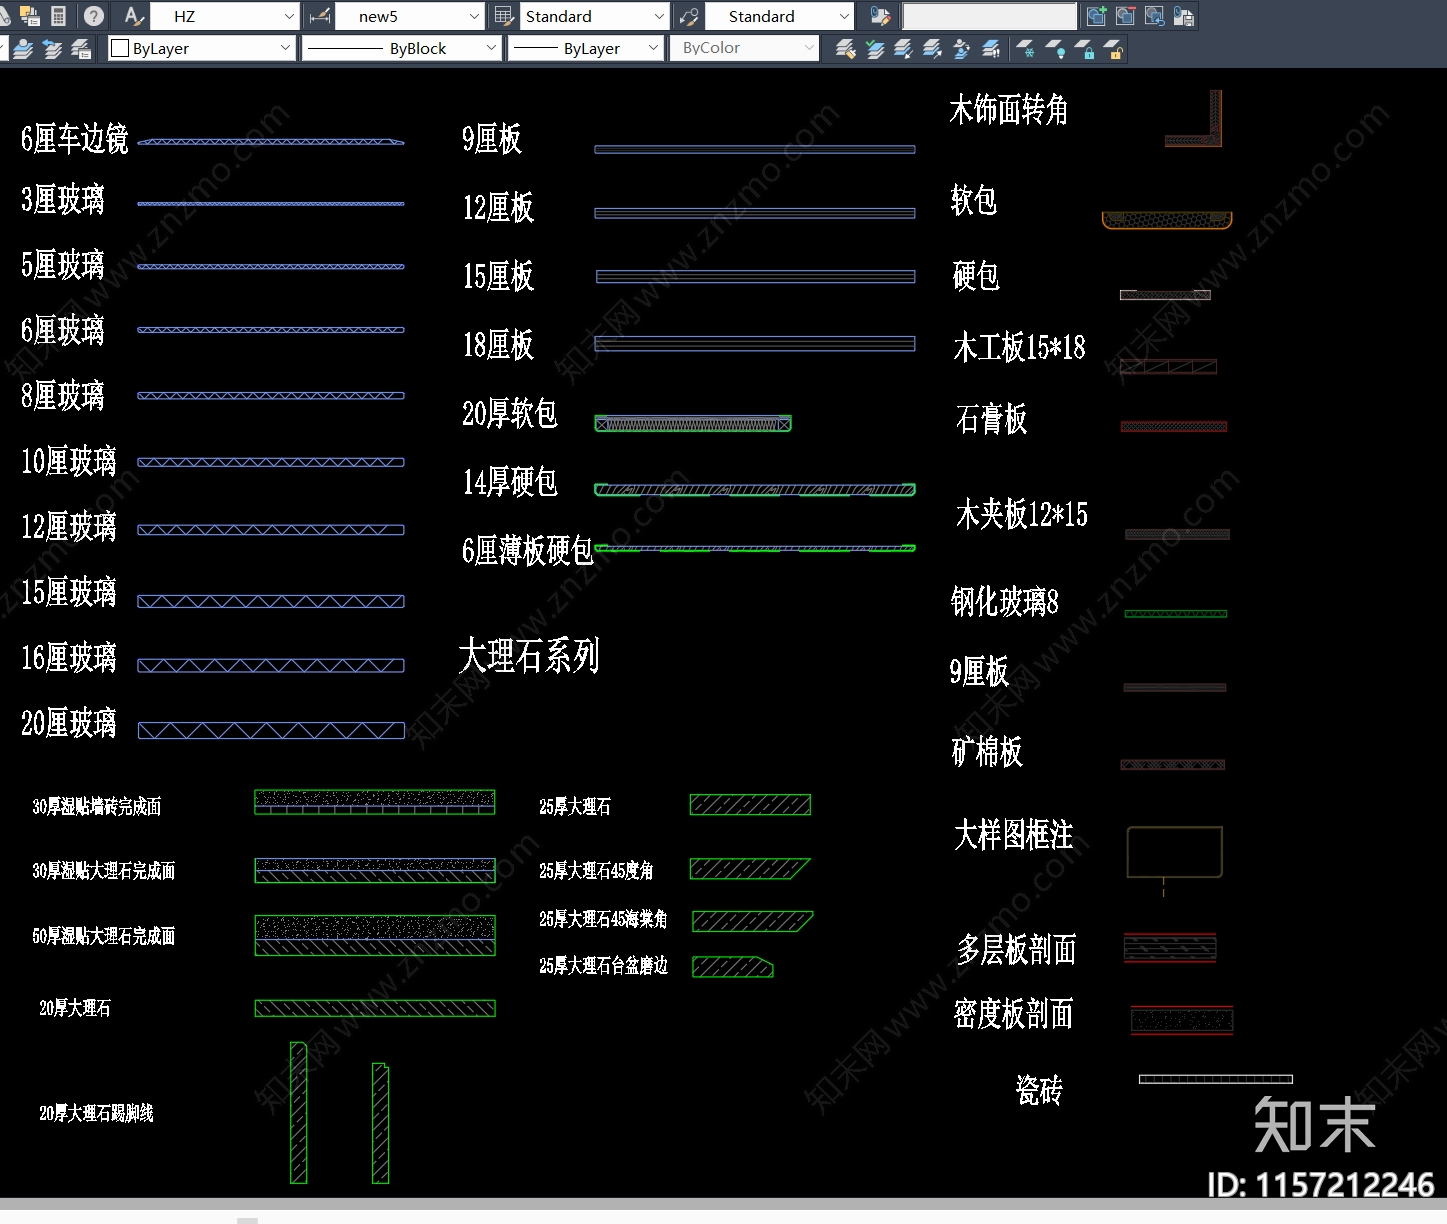Click the group icon with green plus
Viewport: 1447px width, 1224px height.
(x=1096, y=16)
